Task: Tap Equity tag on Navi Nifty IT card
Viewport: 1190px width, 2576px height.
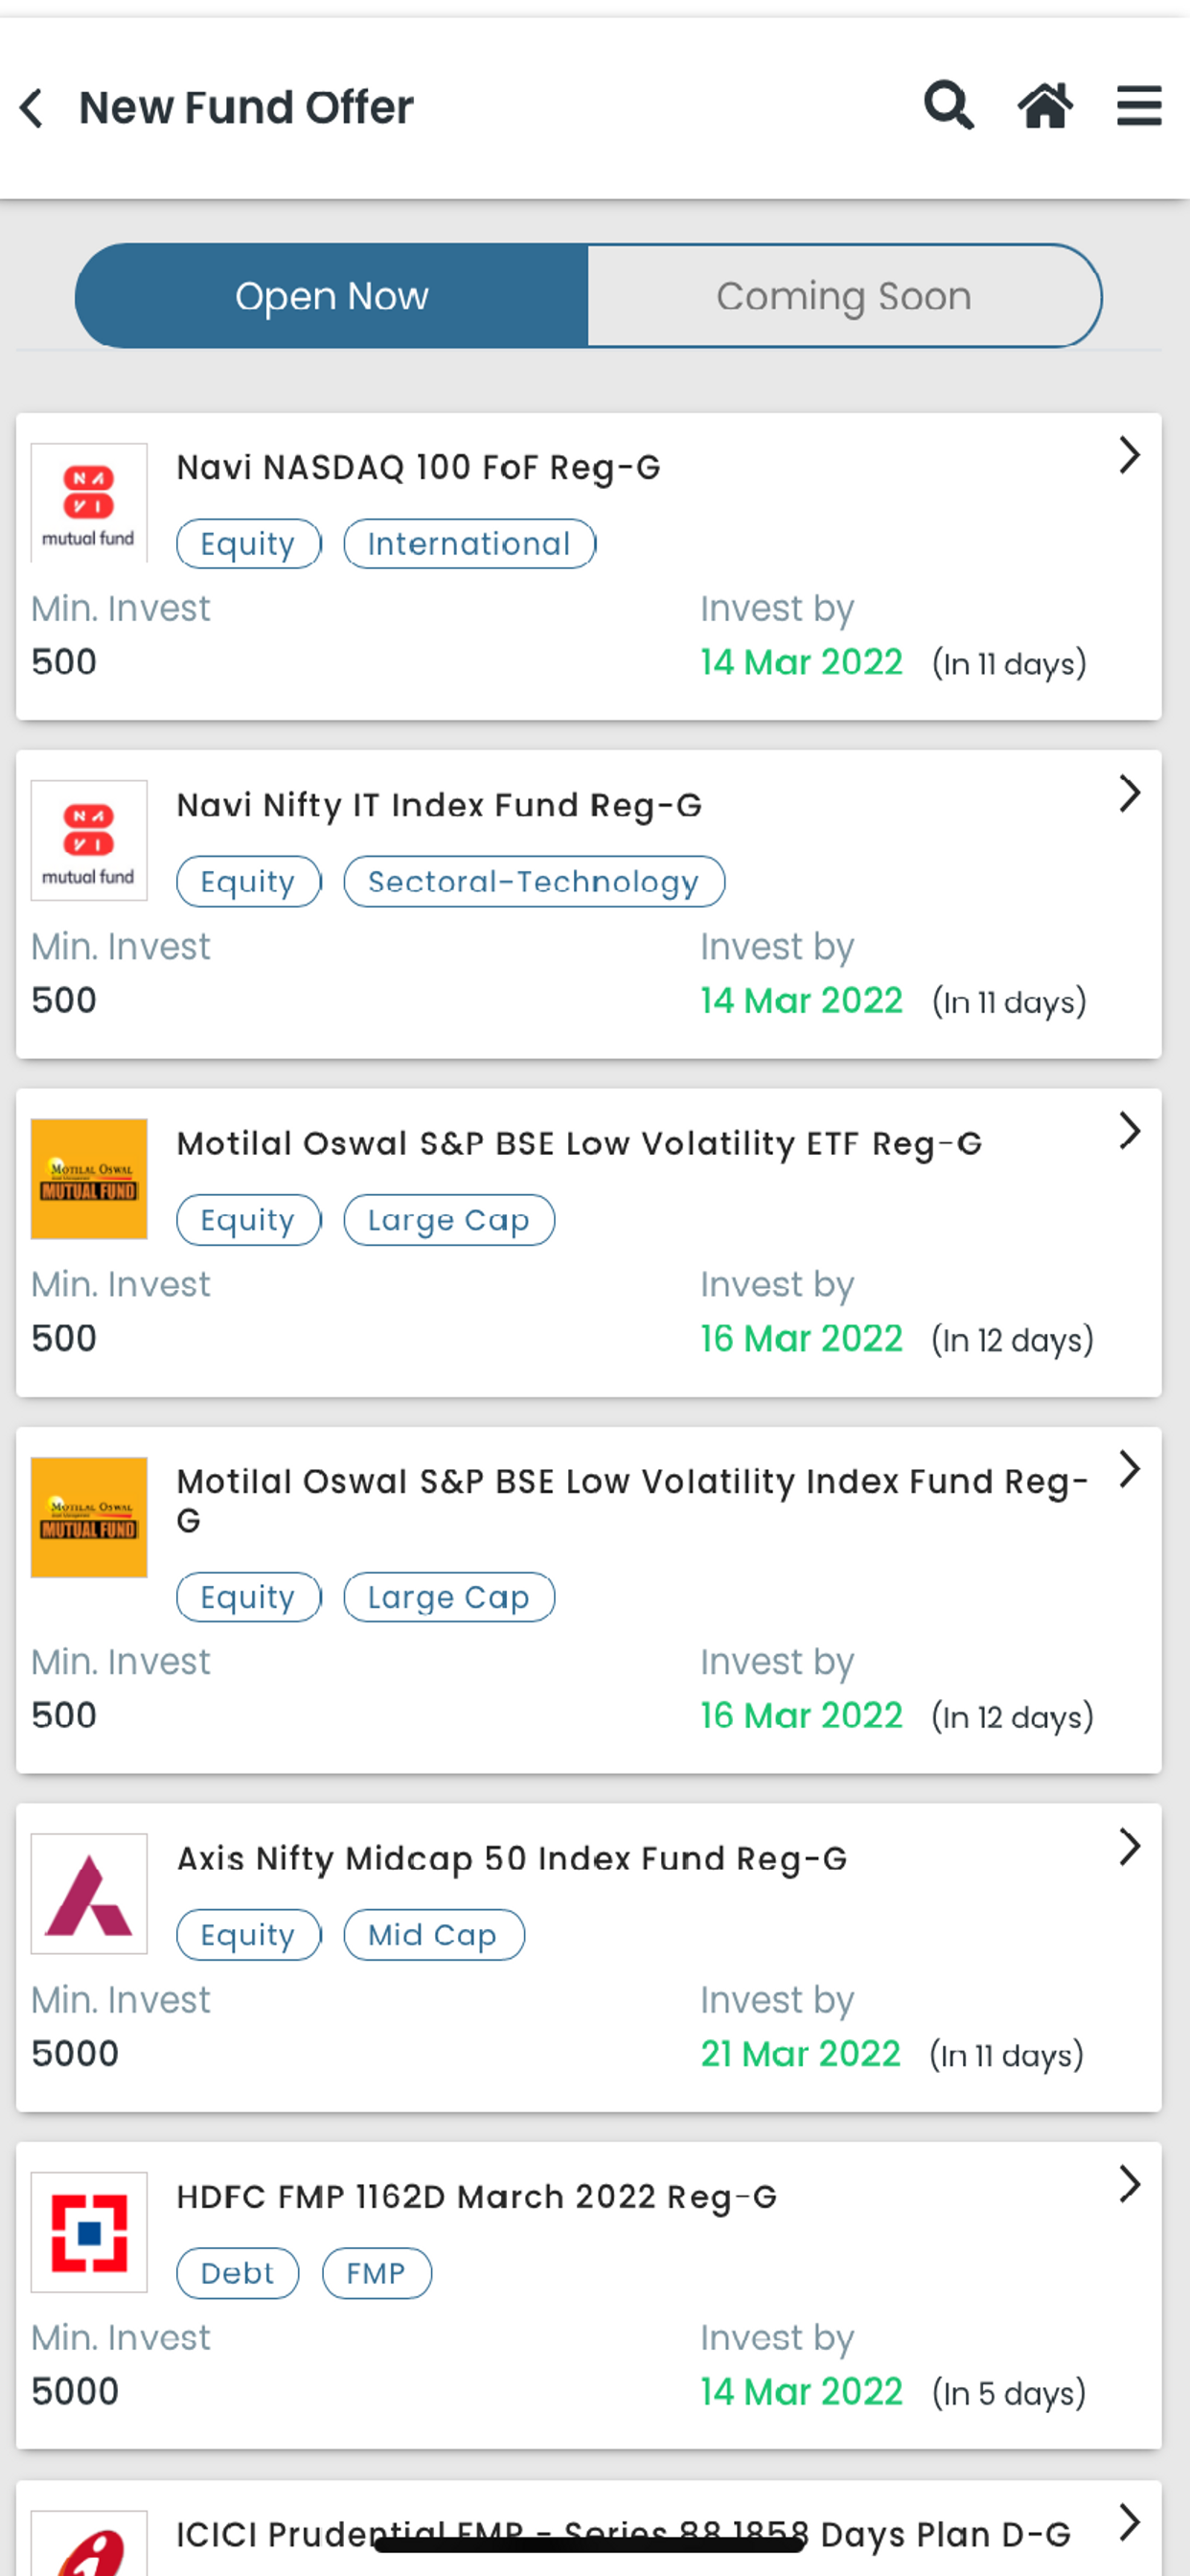Action: click(248, 882)
